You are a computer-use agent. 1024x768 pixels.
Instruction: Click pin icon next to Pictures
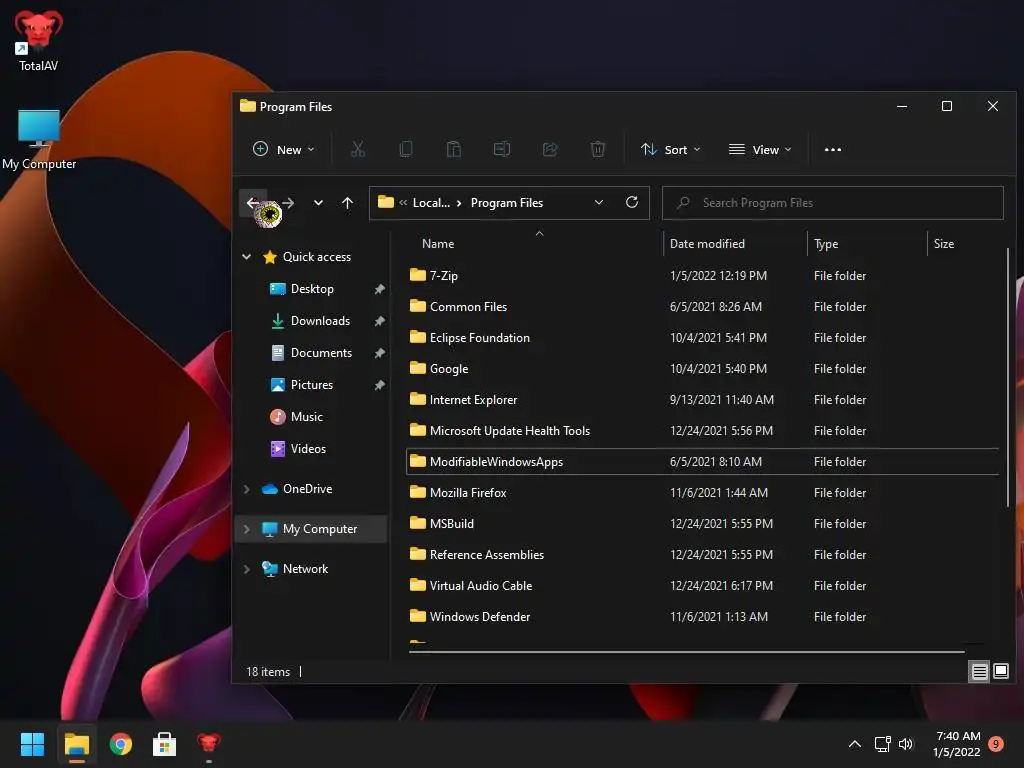pyautogui.click(x=379, y=385)
